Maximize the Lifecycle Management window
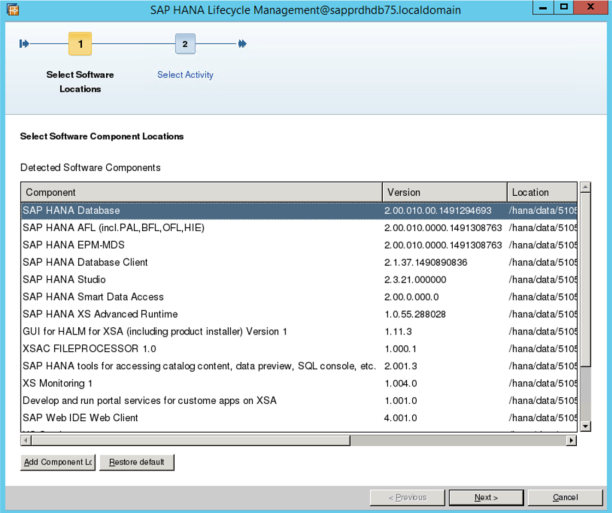This screenshot has height=513, width=612. pyautogui.click(x=564, y=8)
